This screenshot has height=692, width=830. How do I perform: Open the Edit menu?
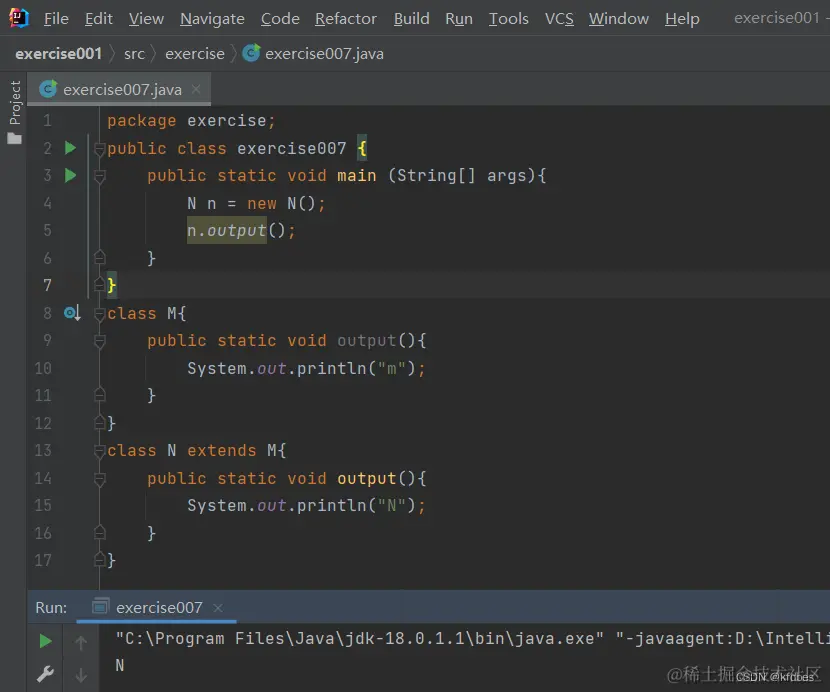98,19
